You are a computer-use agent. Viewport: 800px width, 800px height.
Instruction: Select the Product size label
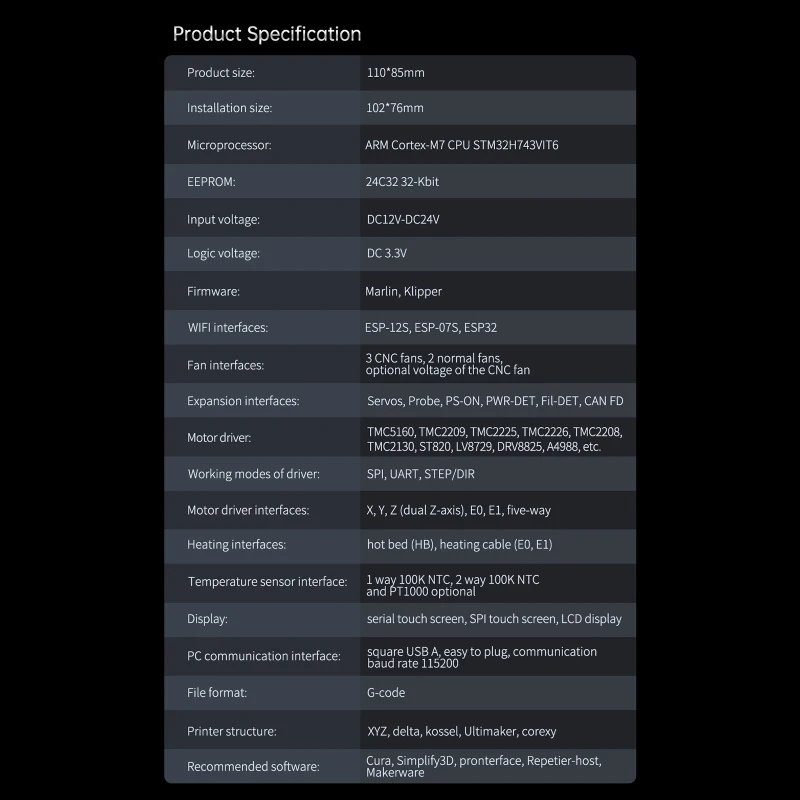[x=221, y=73]
